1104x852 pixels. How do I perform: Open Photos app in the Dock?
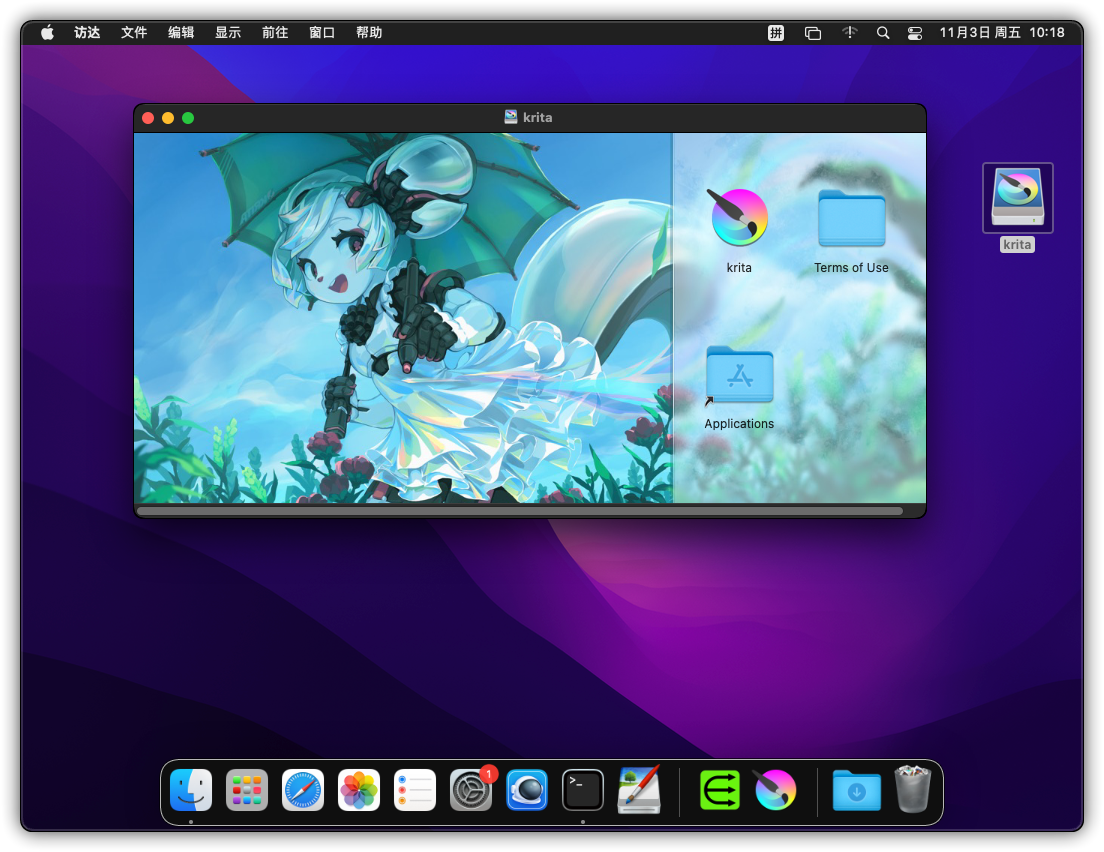(x=358, y=790)
